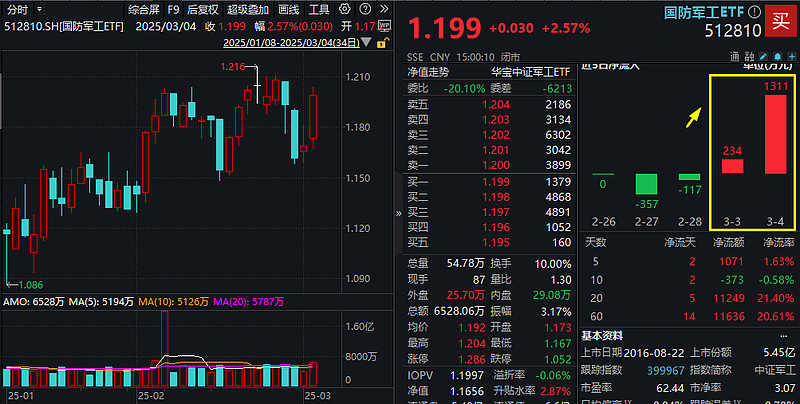
Task: Click the 融 margin trading tag
Action: 749,57
